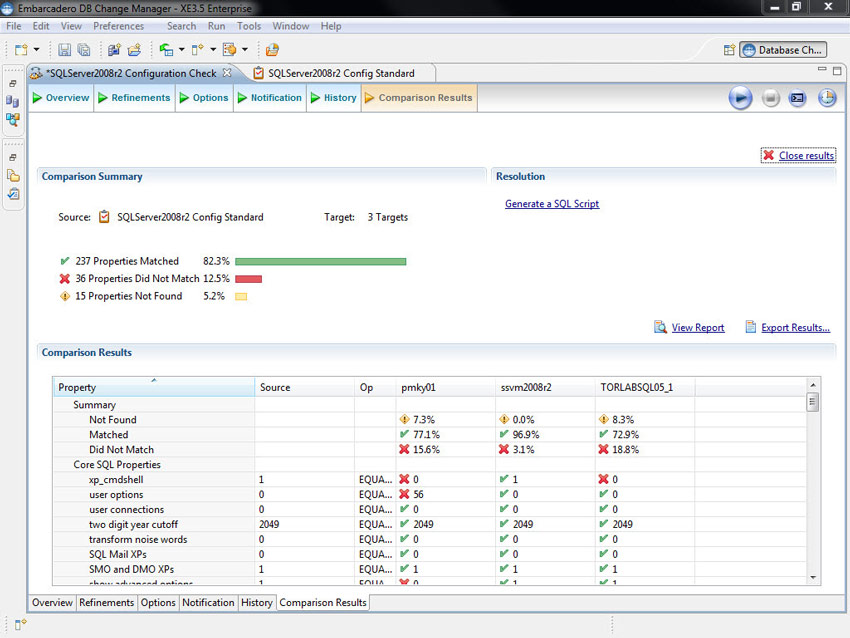Click the green arrow table toolbar icon
The image size is (850, 638).
click(x=166, y=50)
